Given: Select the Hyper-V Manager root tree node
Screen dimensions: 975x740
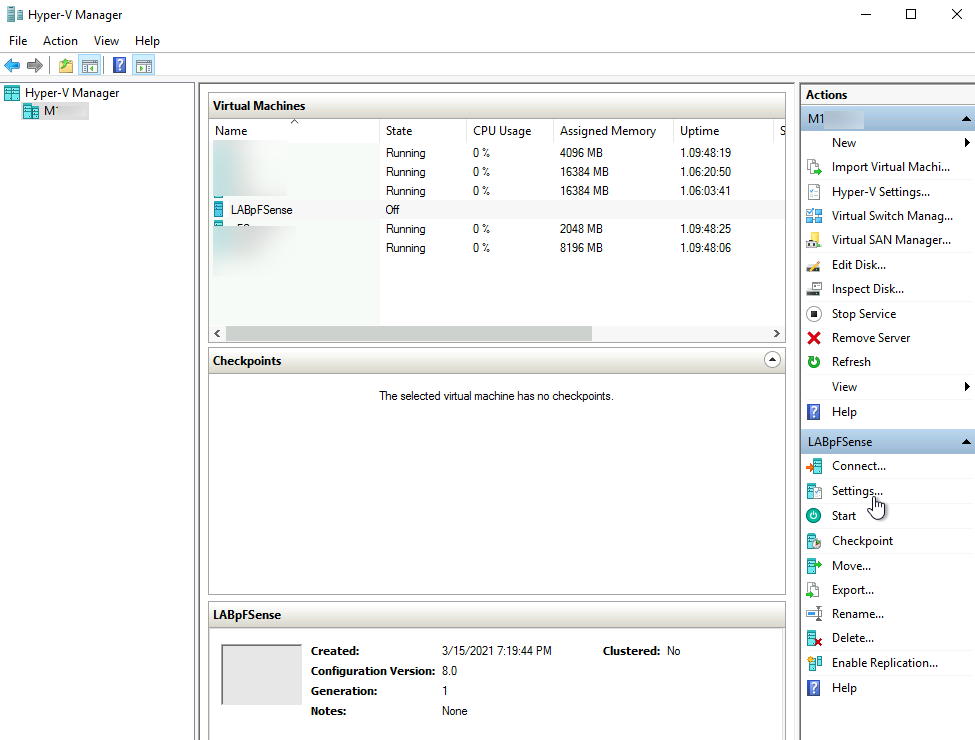Looking at the screenshot, I should (72, 93).
